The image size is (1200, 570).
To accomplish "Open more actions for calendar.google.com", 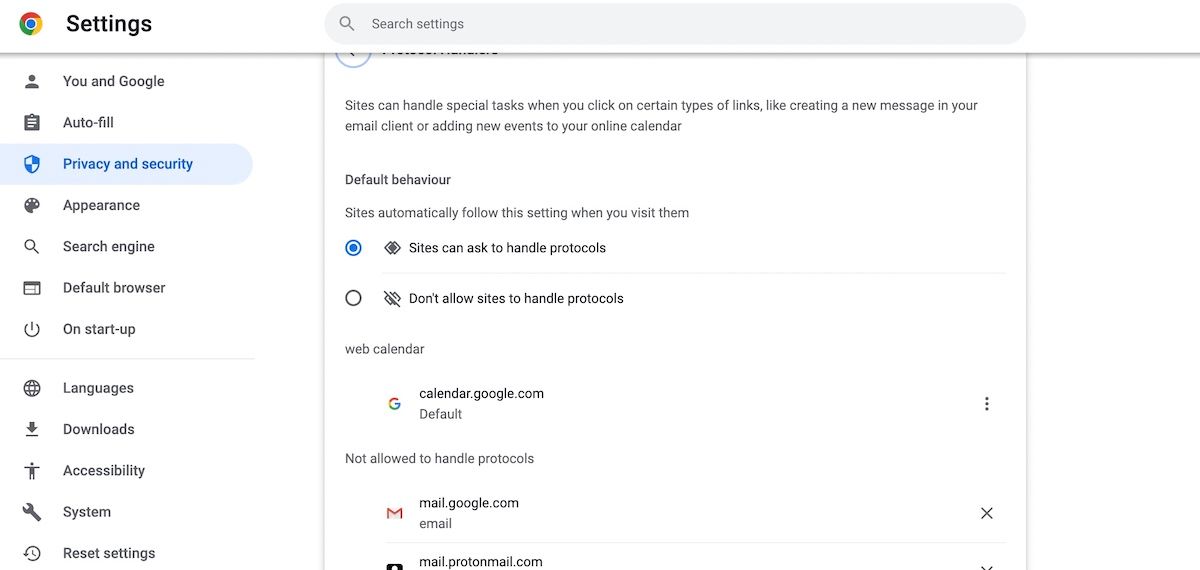I will tap(986, 404).
